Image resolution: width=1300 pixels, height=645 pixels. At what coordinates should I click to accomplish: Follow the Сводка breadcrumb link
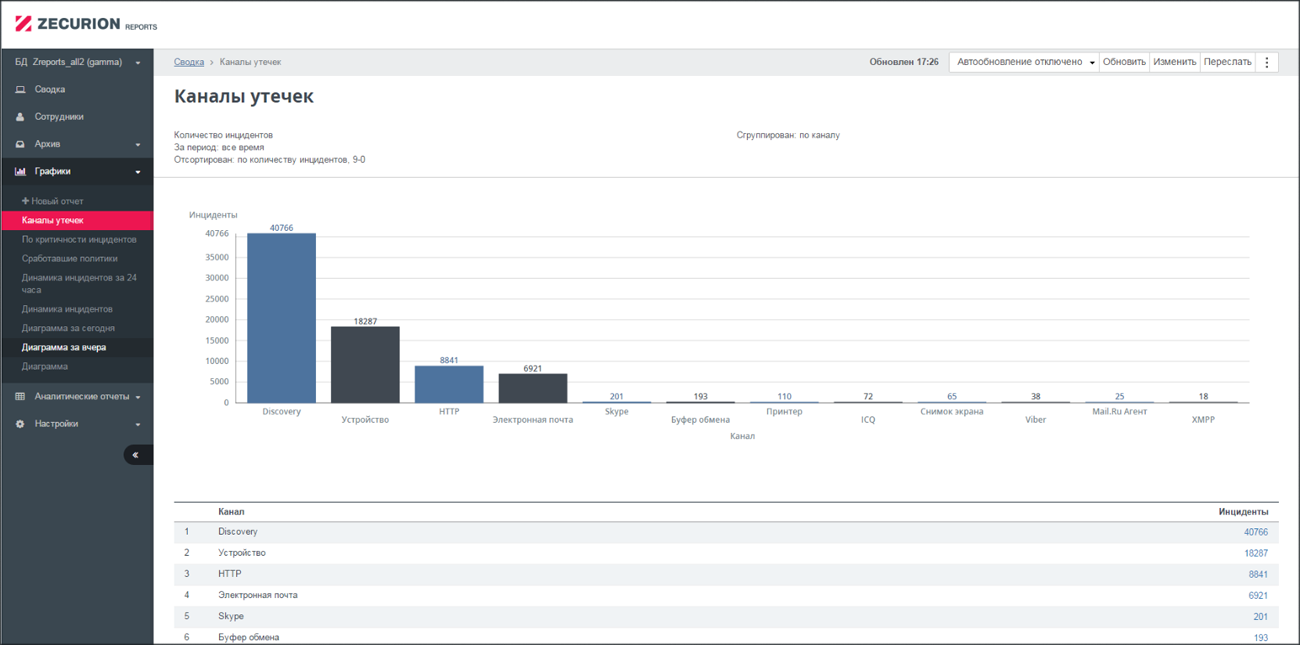(x=189, y=62)
